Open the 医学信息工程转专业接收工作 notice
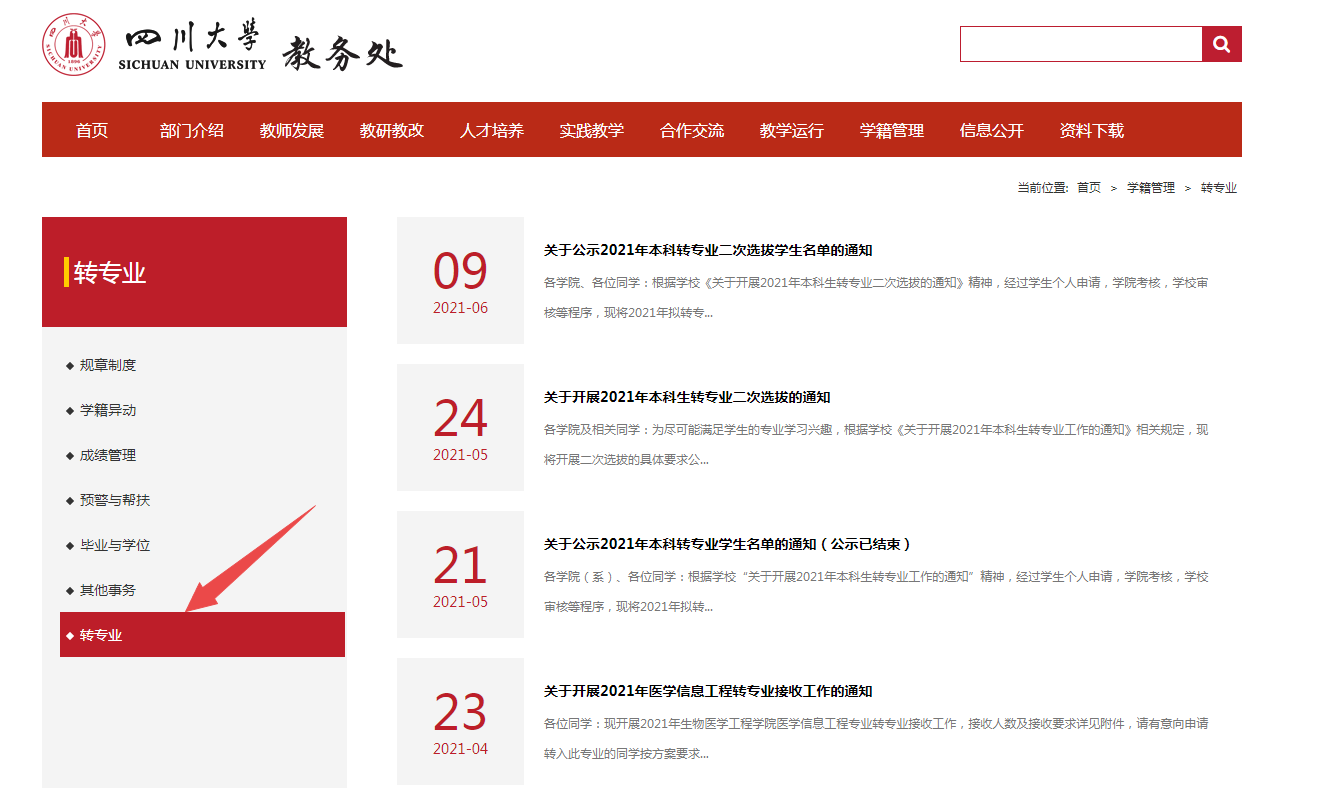Viewport: 1342px width, 788px height. 708,691
